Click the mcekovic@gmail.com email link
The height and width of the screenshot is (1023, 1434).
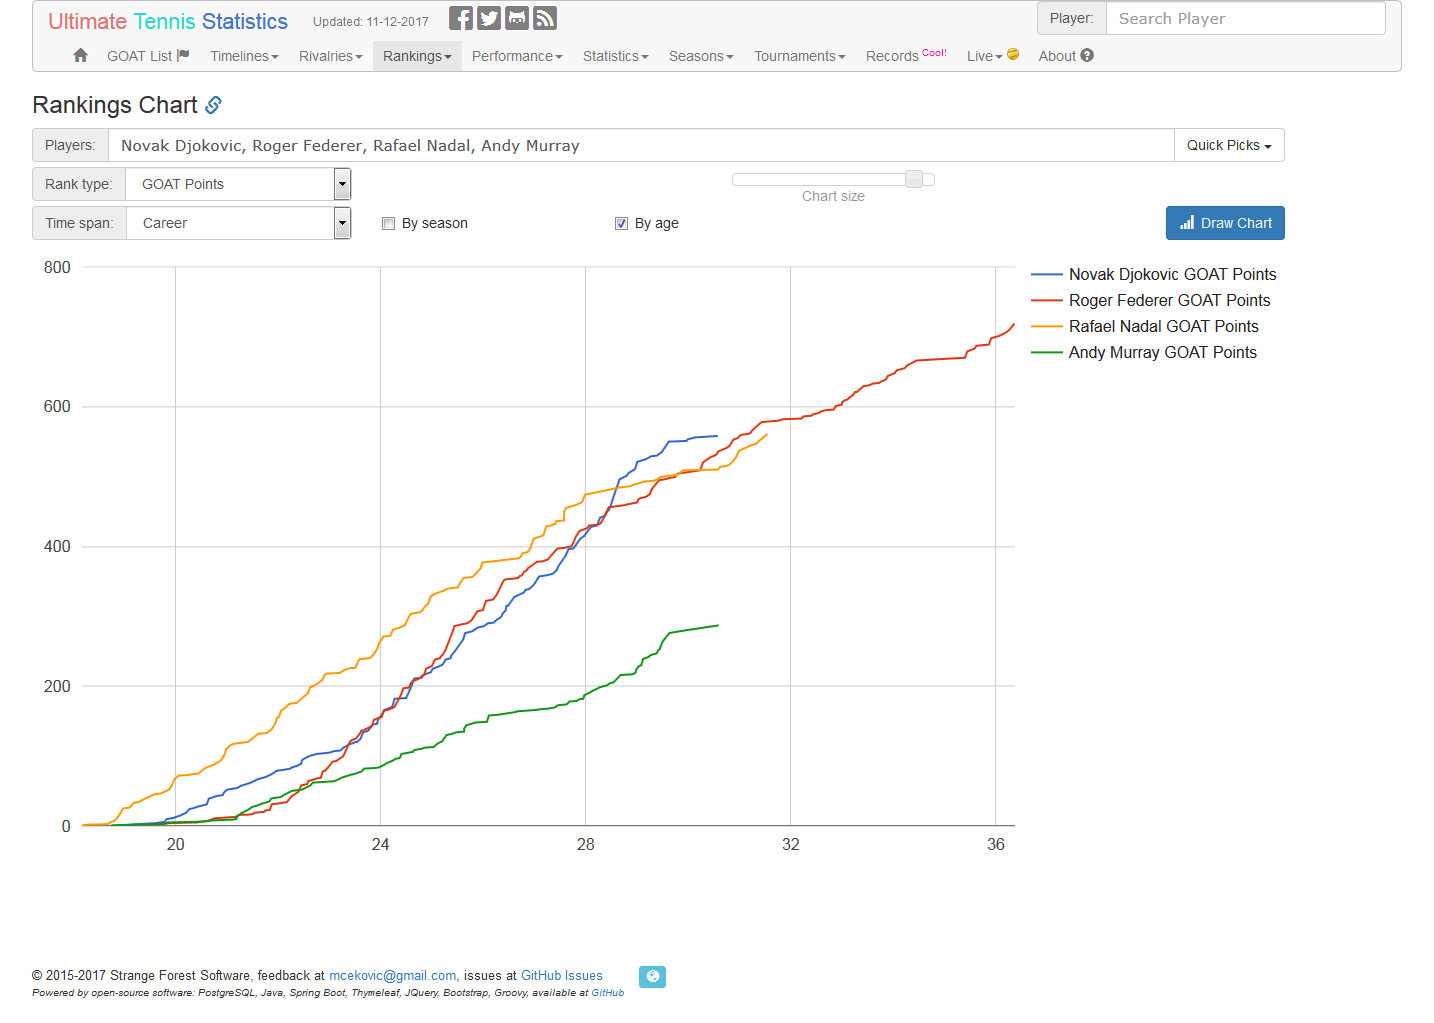[x=392, y=975]
